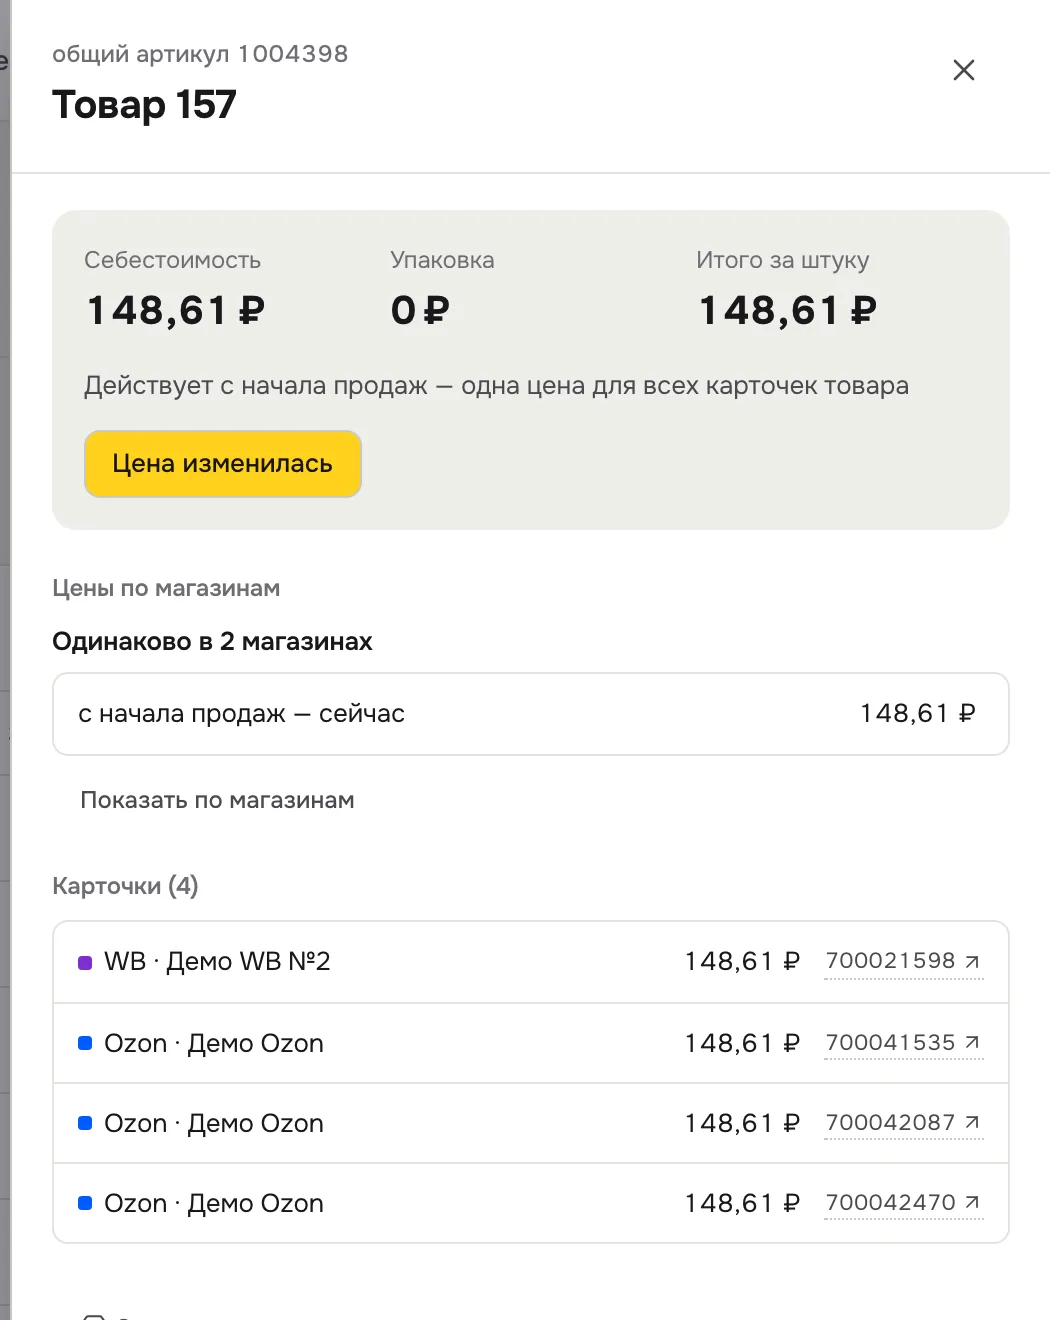Click the purple WB marker dot

85,963
